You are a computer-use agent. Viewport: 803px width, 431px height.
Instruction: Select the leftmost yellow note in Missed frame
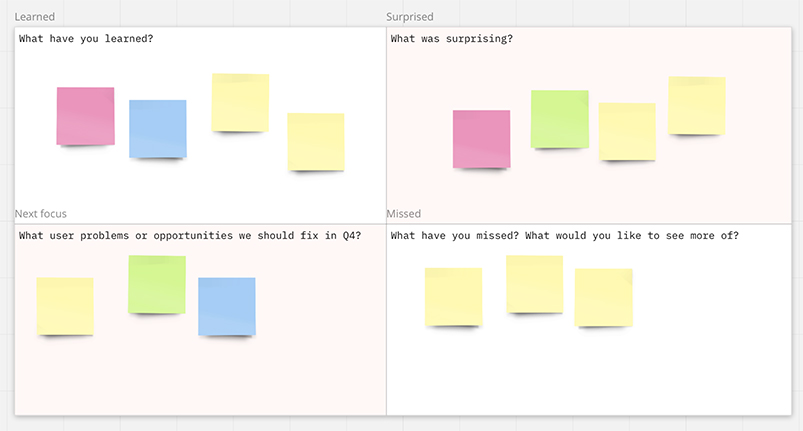[453, 296]
